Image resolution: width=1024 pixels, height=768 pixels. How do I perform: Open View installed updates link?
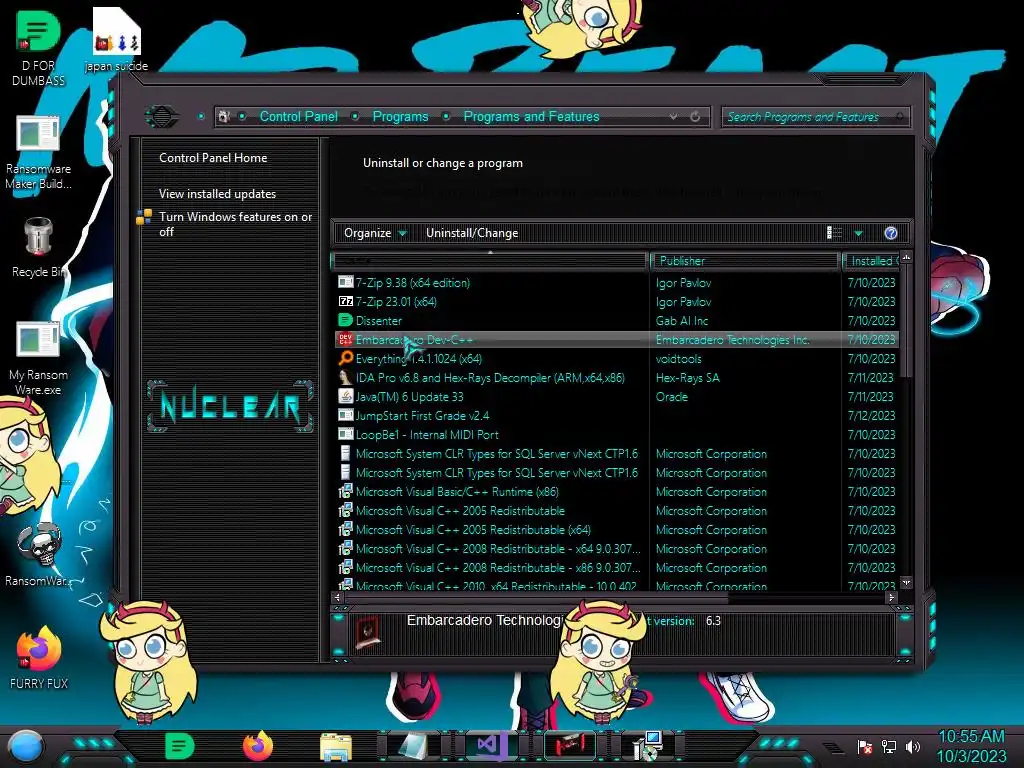pyautogui.click(x=217, y=194)
